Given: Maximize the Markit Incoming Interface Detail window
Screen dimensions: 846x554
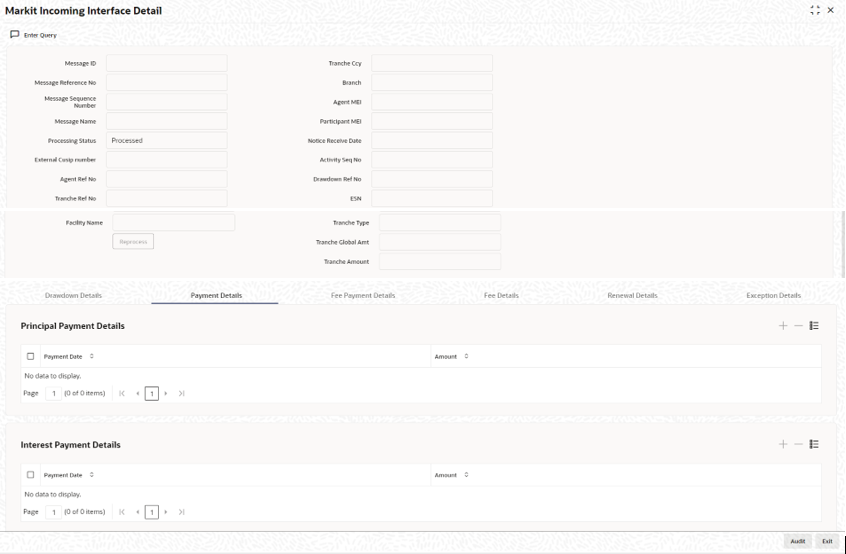Looking at the screenshot, I should pyautogui.click(x=815, y=10).
